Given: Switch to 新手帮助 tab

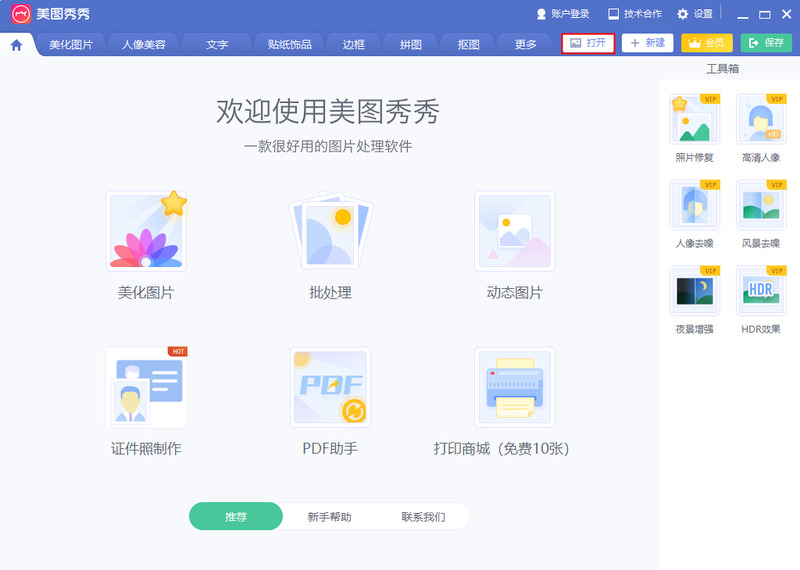Looking at the screenshot, I should (x=329, y=517).
